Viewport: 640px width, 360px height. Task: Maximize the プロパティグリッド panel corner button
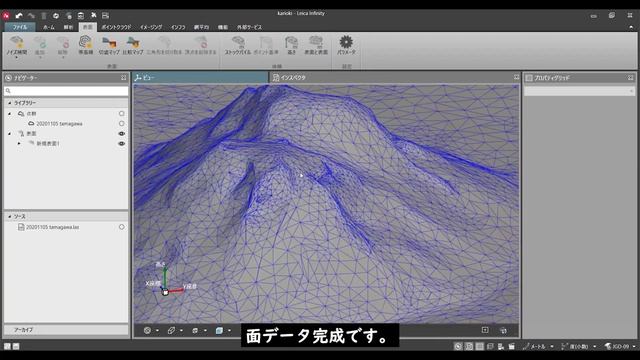click(x=631, y=78)
